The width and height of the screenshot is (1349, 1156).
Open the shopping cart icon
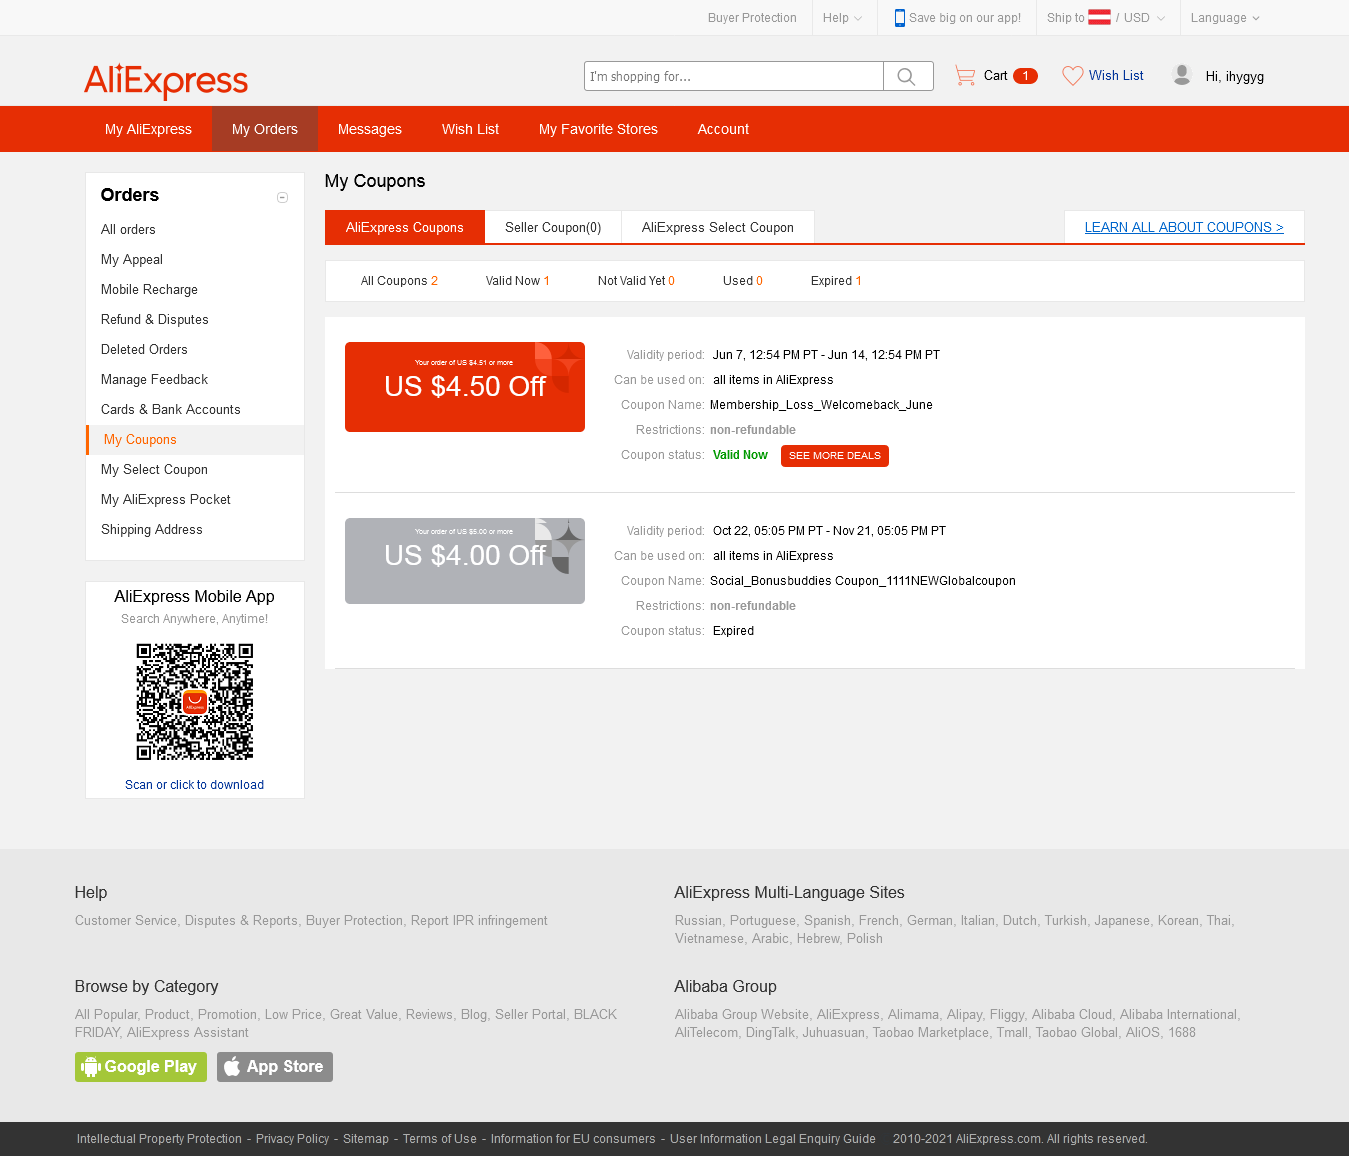coord(965,76)
